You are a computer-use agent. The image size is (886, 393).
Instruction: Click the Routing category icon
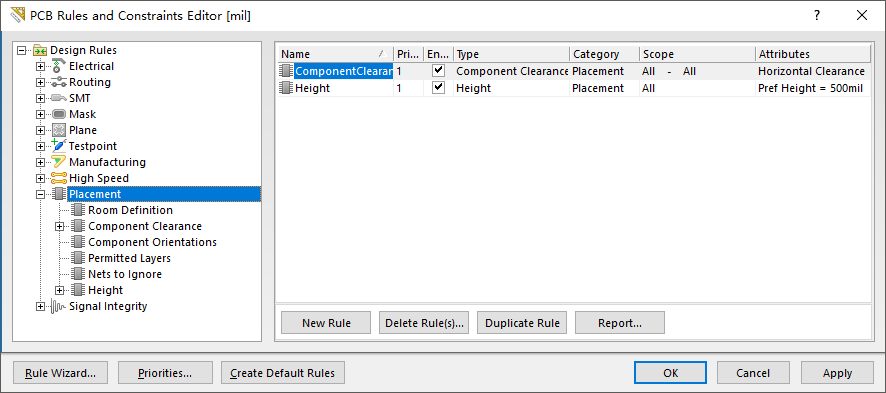click(59, 82)
